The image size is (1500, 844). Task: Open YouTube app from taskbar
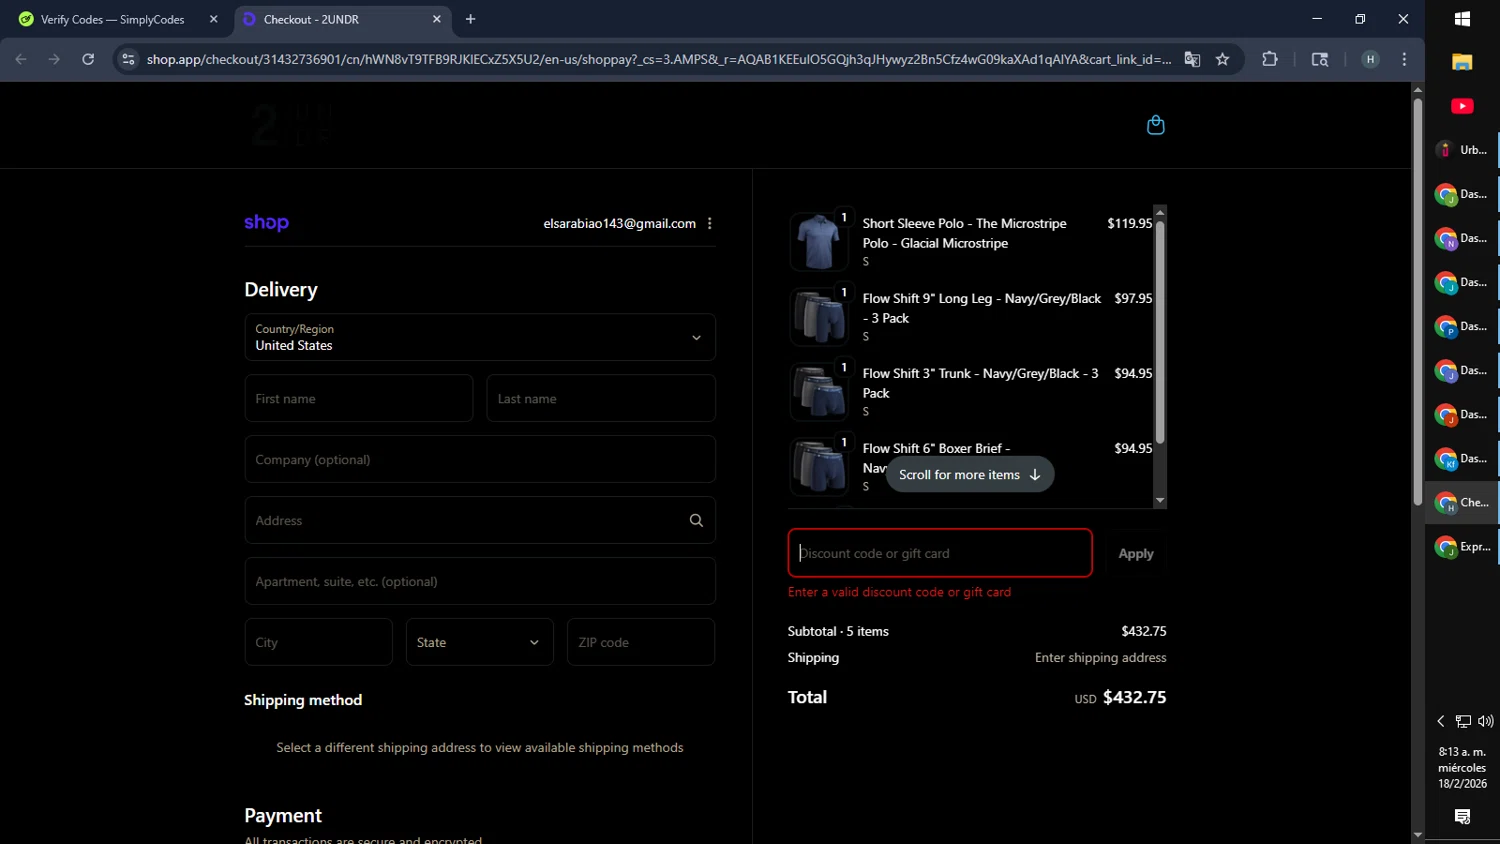pyautogui.click(x=1462, y=106)
